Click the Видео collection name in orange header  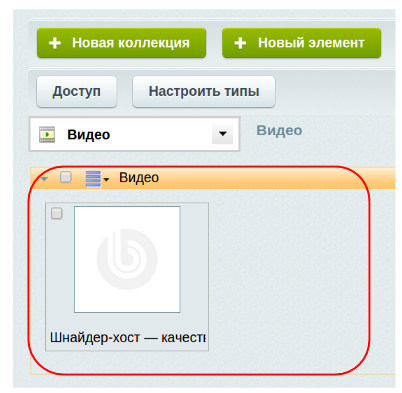[139, 177]
